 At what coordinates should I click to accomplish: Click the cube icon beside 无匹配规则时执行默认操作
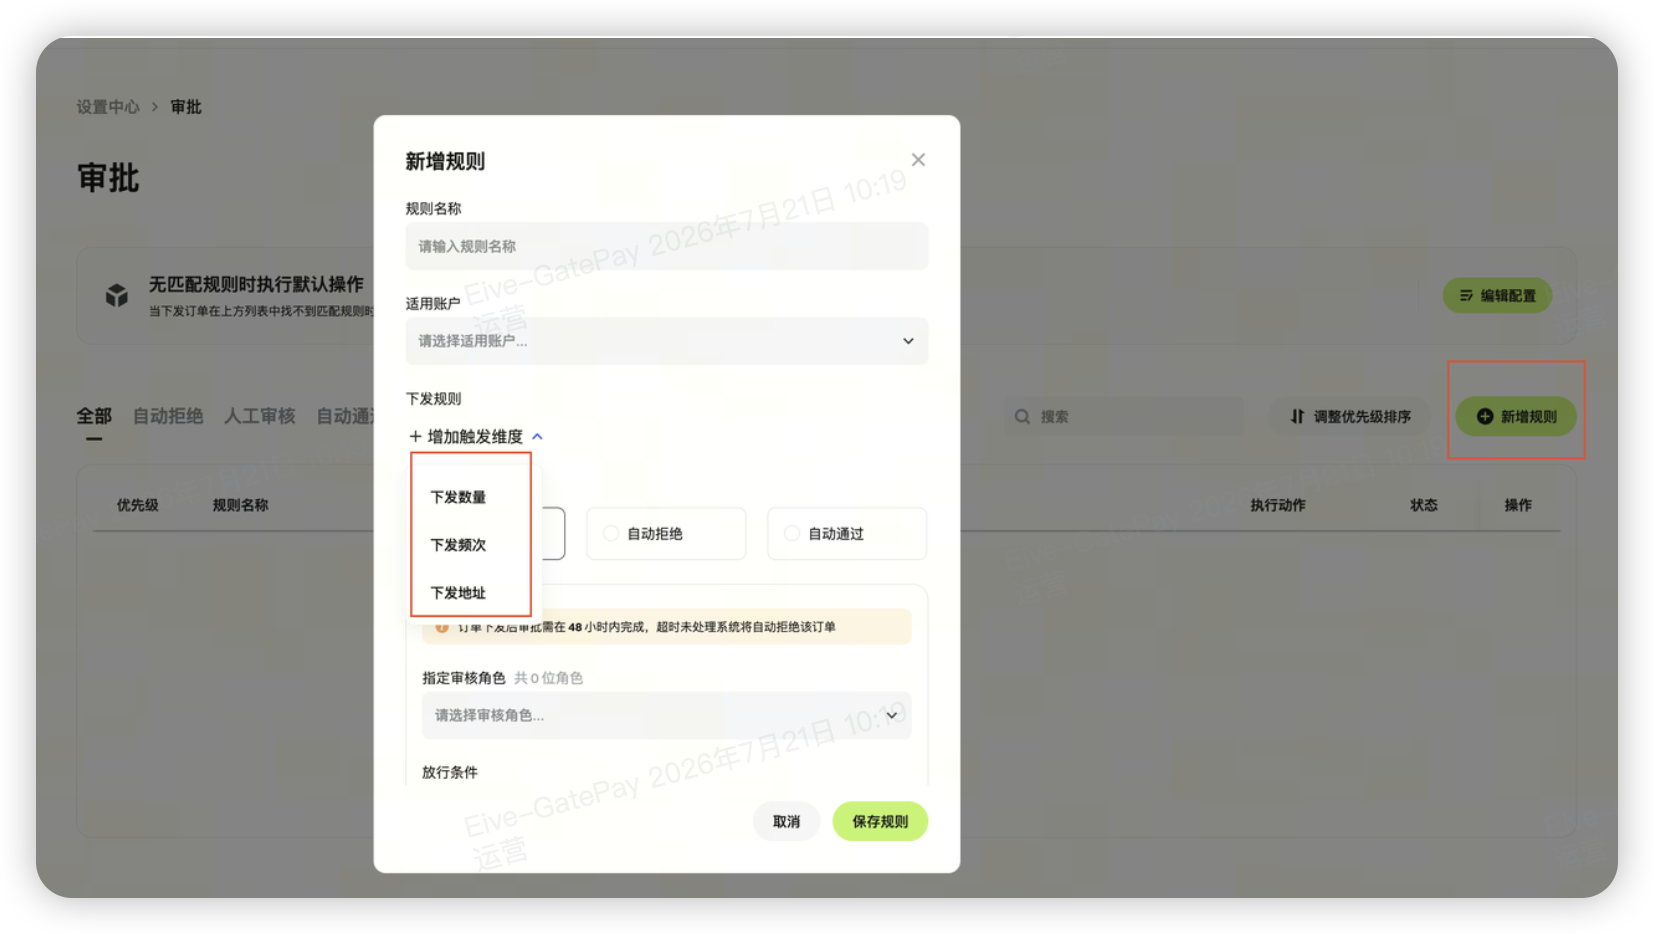(117, 295)
